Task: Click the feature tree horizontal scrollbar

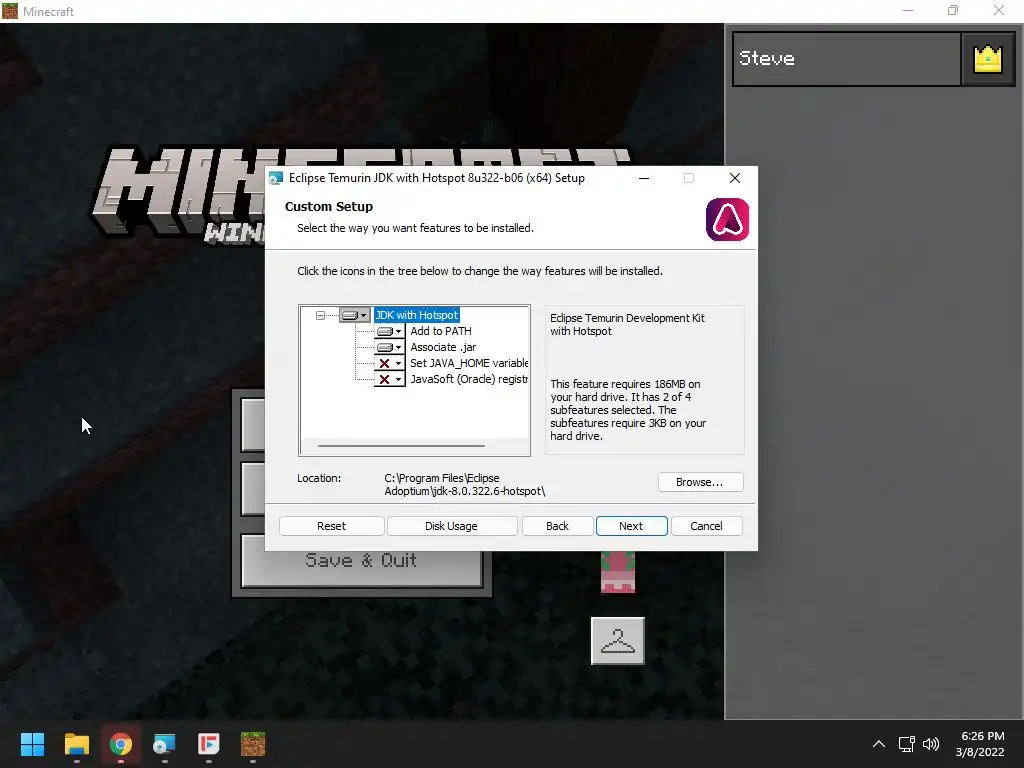Action: (401, 446)
